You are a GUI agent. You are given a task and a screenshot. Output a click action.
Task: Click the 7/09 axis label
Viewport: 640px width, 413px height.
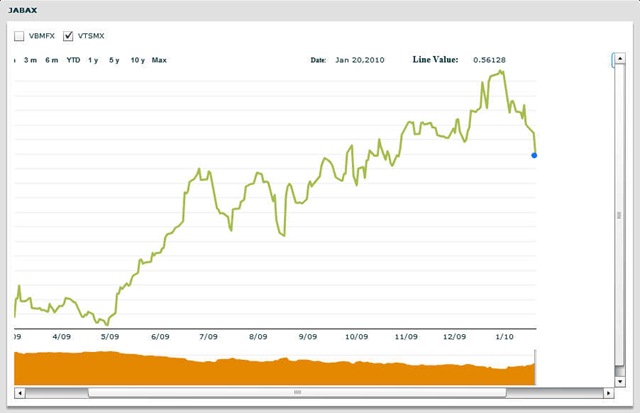click(x=208, y=337)
